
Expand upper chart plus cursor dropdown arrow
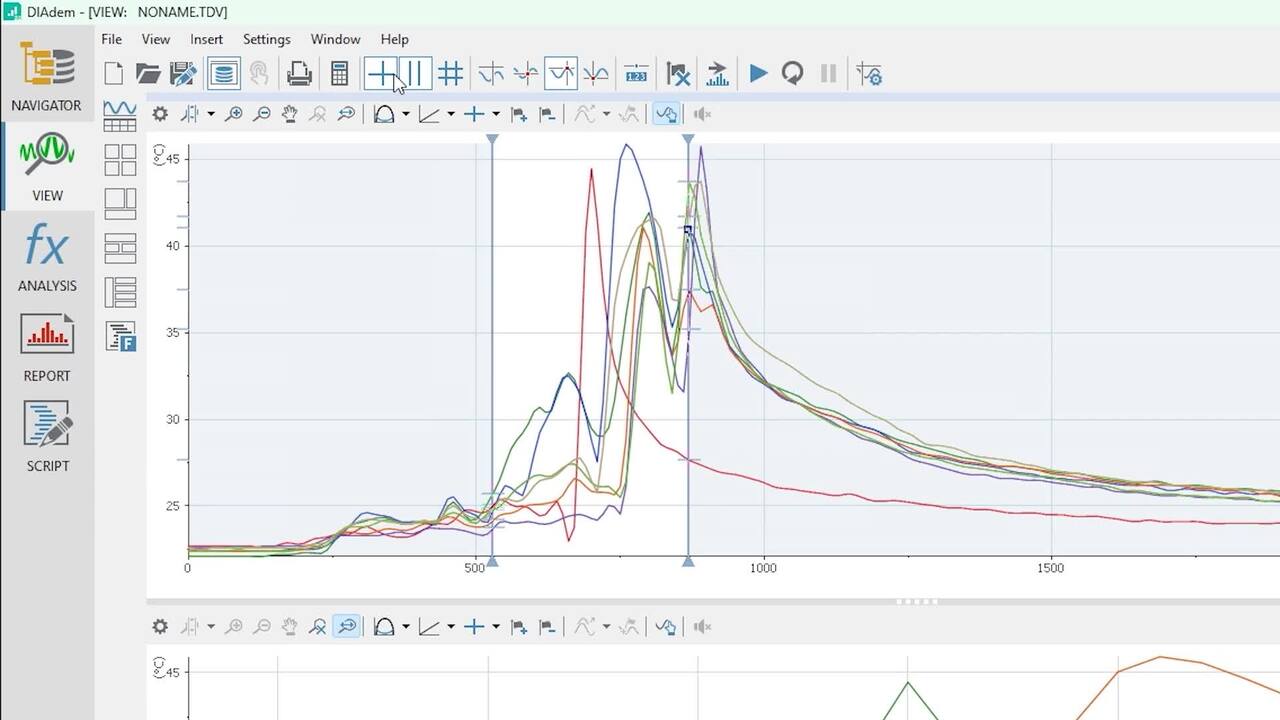click(495, 114)
